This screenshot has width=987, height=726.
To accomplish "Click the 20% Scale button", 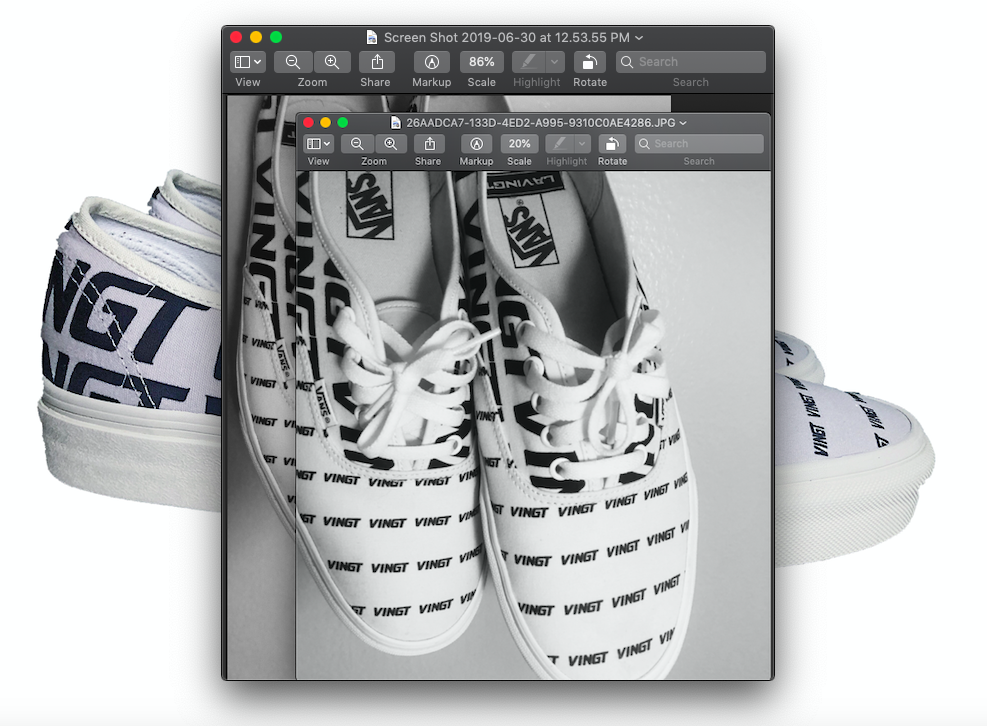I will coord(519,144).
